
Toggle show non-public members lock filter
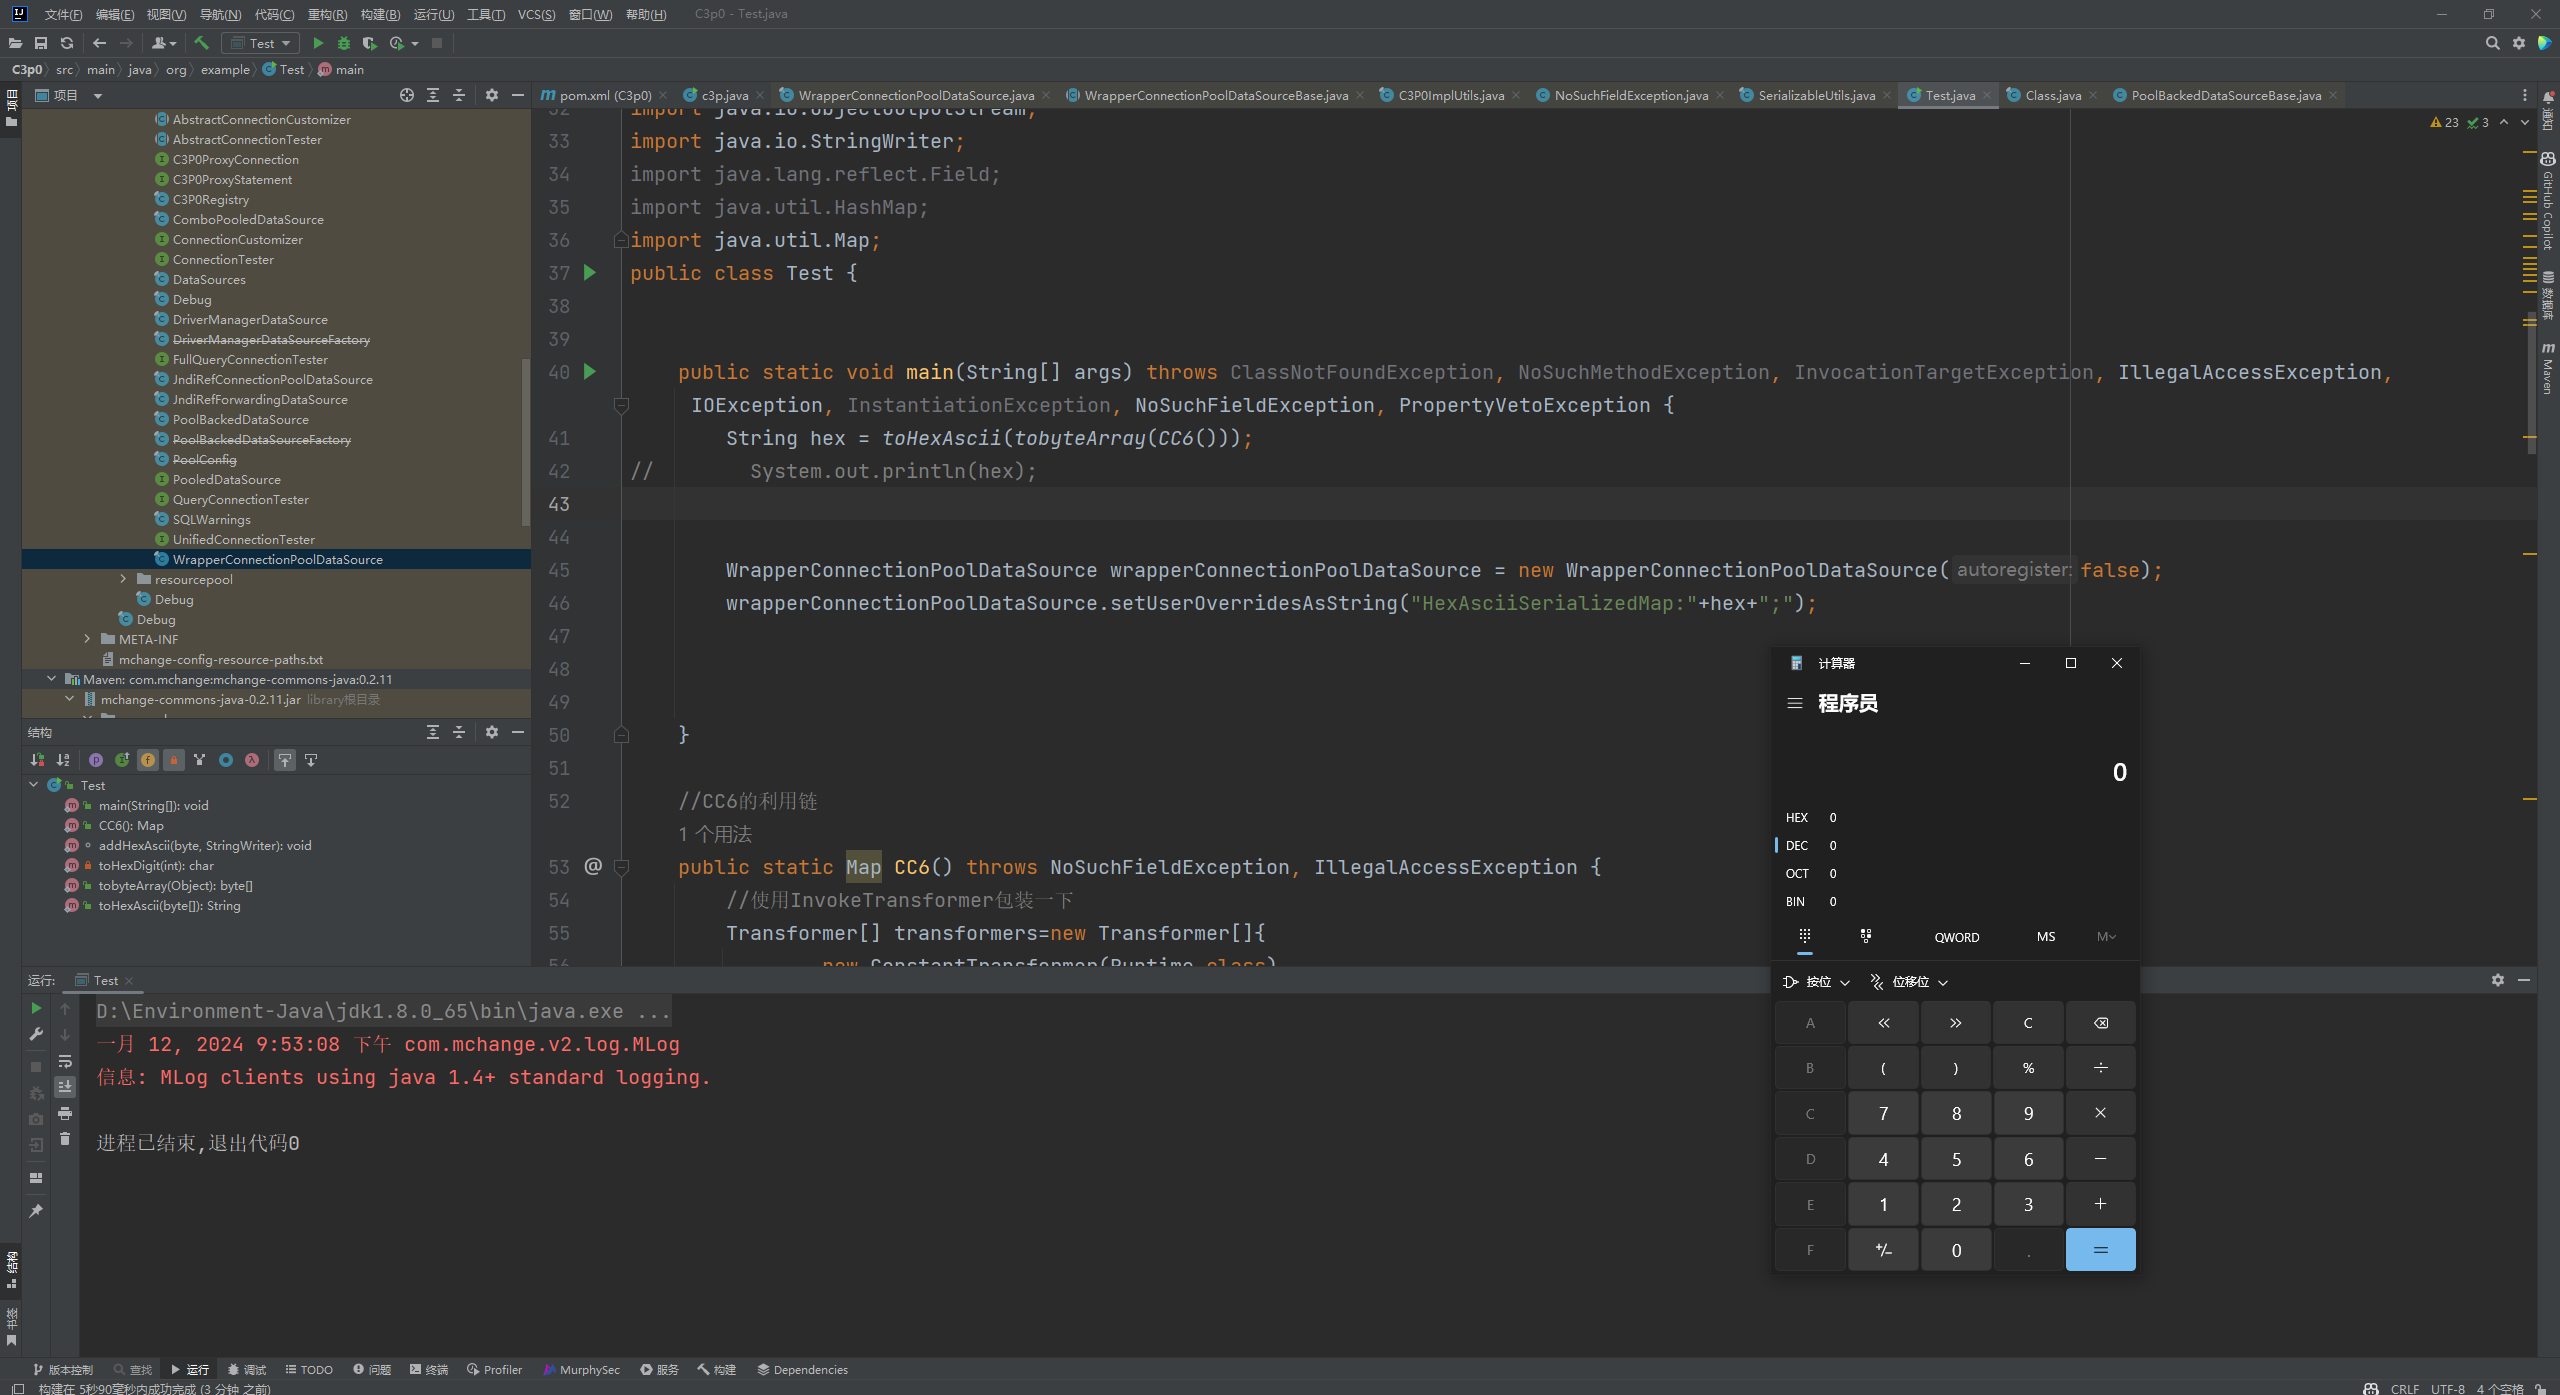pyautogui.click(x=174, y=760)
